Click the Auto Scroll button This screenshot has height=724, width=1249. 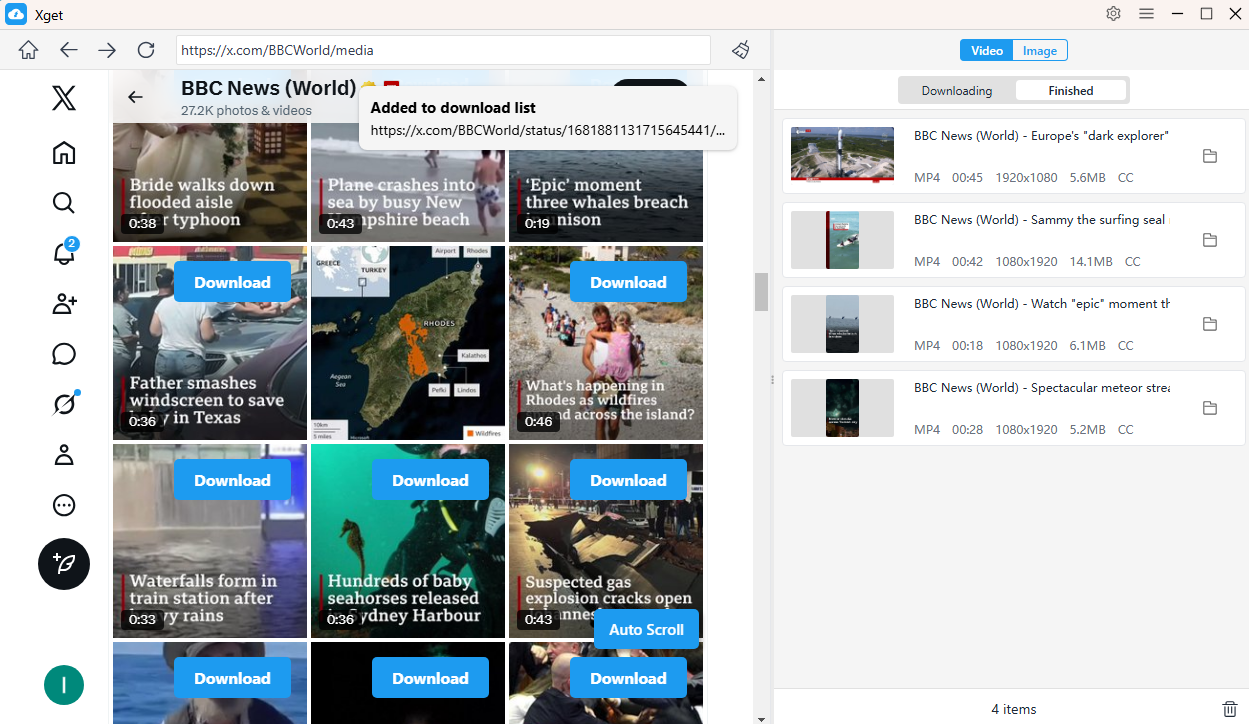pyautogui.click(x=646, y=629)
